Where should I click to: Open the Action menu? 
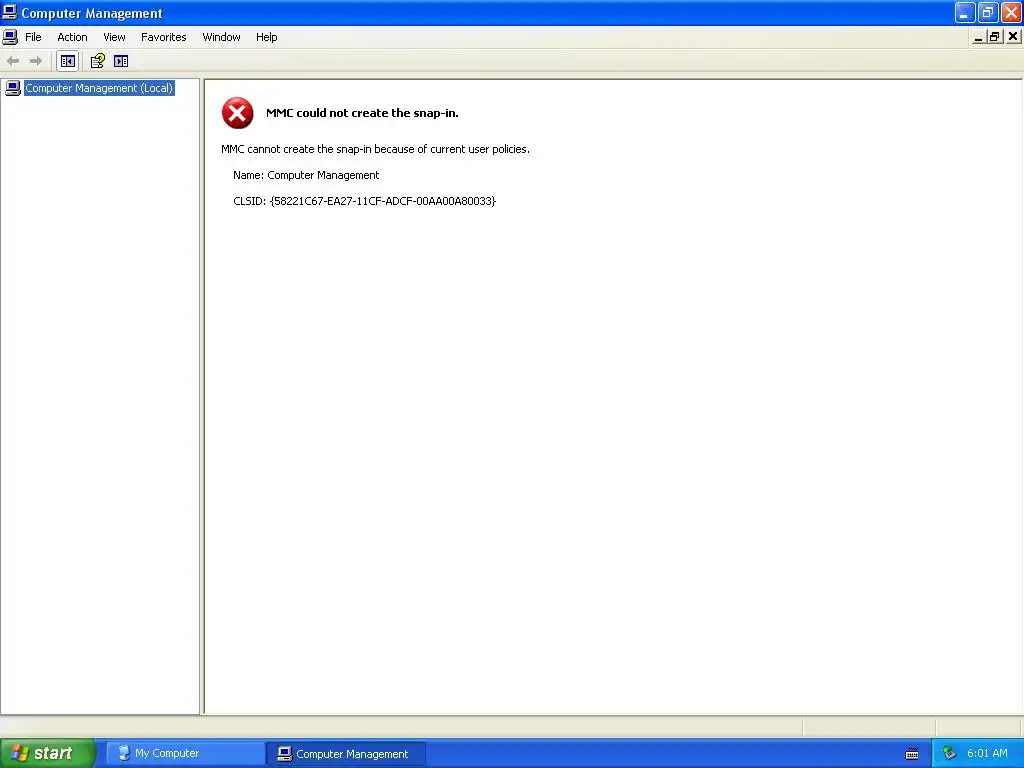click(72, 37)
